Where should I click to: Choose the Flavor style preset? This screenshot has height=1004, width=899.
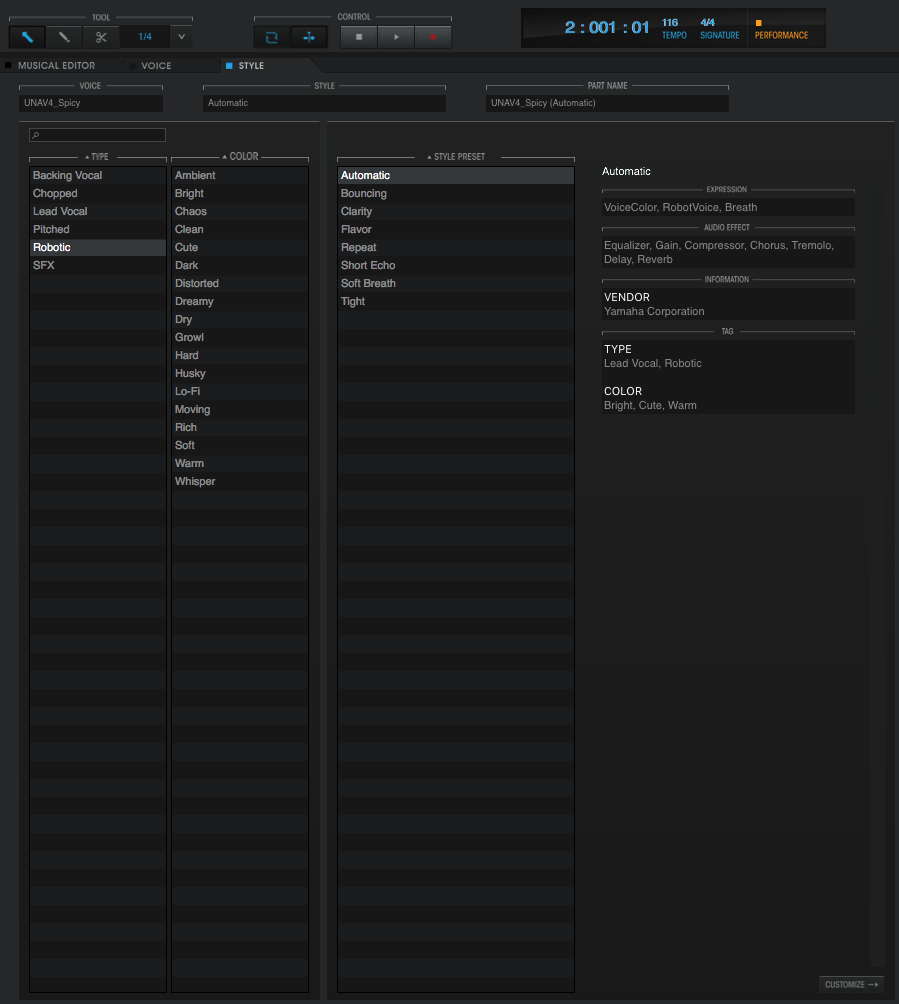click(456, 229)
